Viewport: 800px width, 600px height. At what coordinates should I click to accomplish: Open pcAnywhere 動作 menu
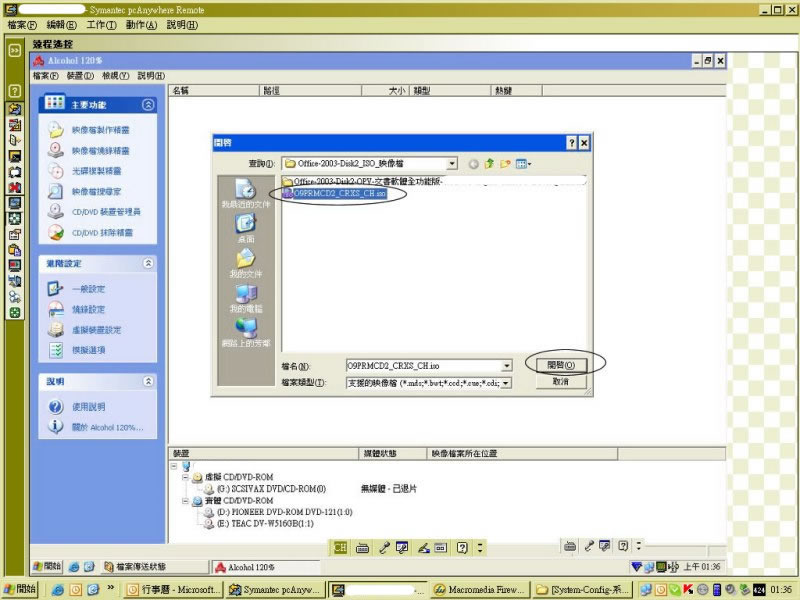tap(141, 24)
